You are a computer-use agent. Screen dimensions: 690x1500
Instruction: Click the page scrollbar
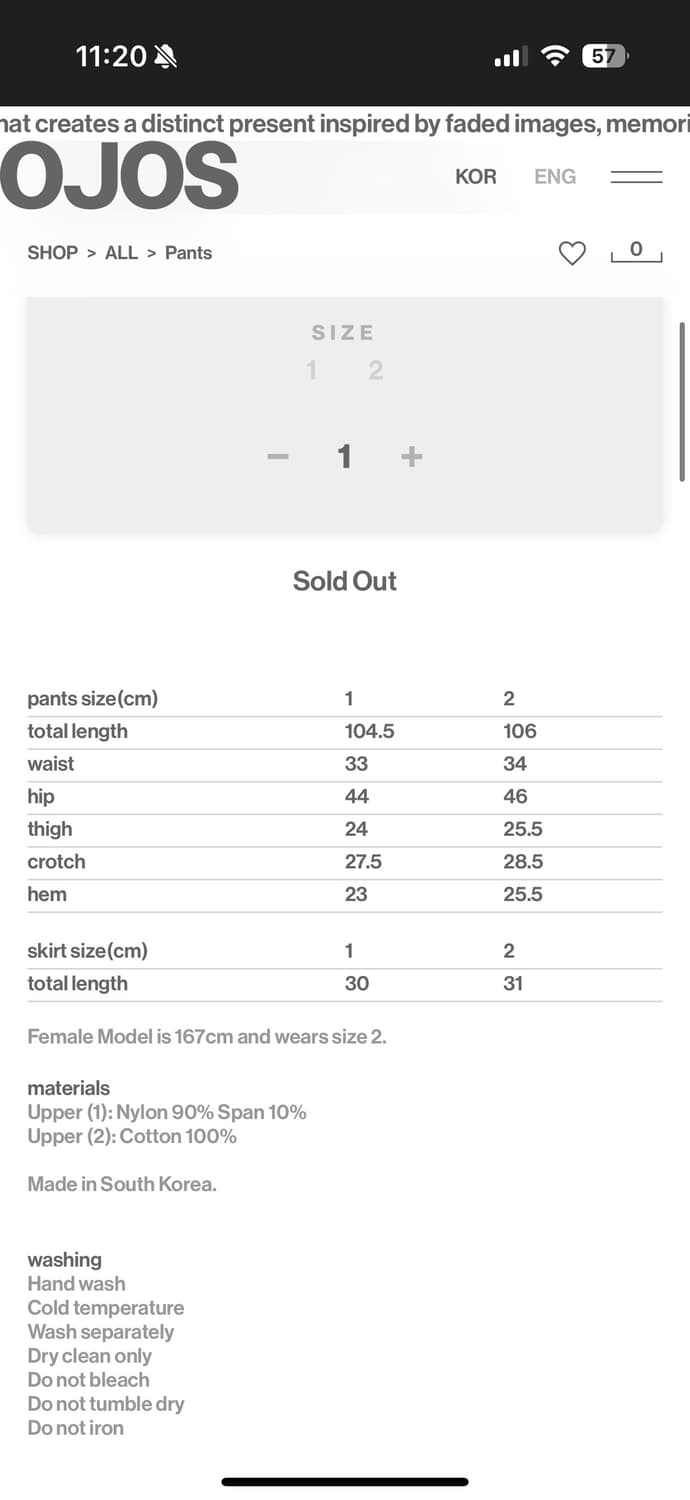click(x=682, y=388)
